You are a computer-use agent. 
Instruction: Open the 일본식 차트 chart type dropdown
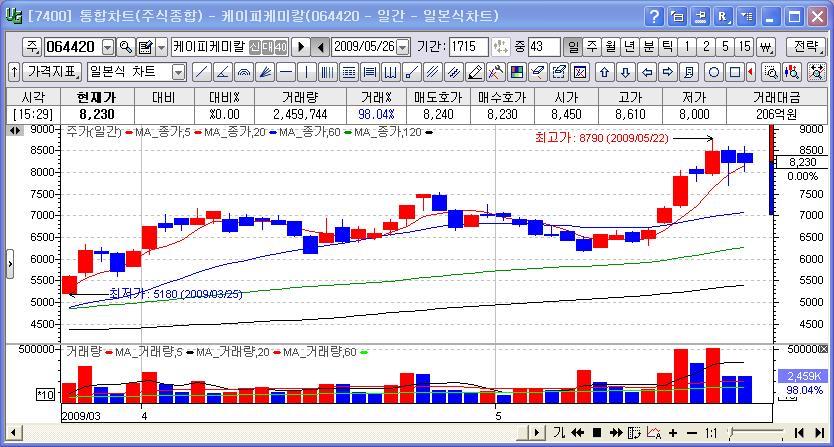tap(179, 72)
